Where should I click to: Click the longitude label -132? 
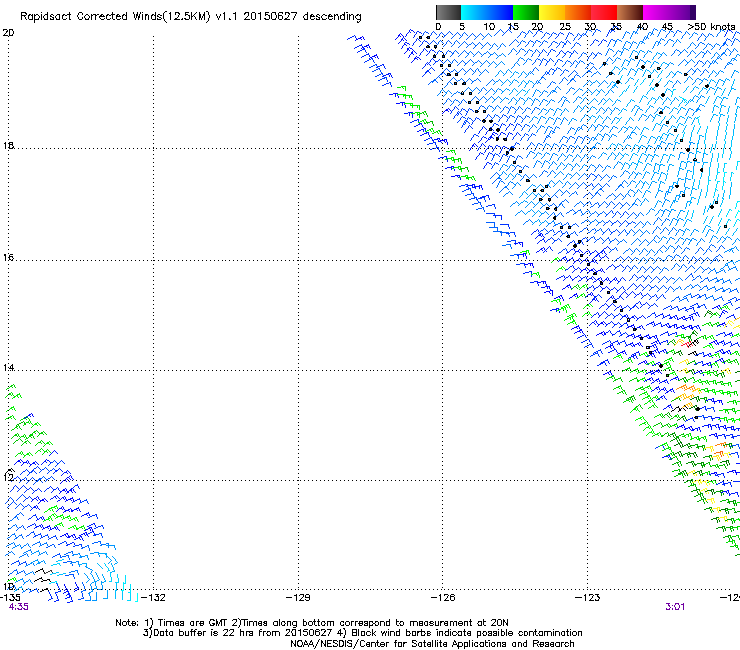tap(153, 598)
